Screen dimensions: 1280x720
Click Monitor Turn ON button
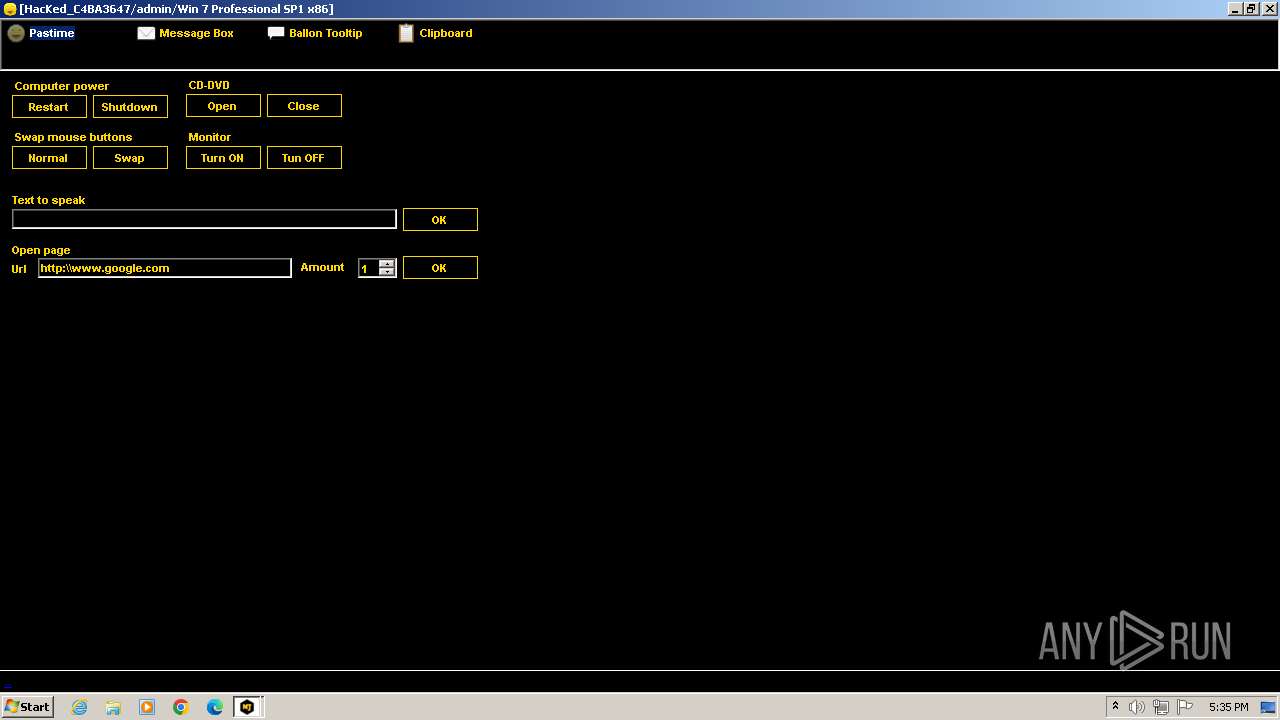223,158
